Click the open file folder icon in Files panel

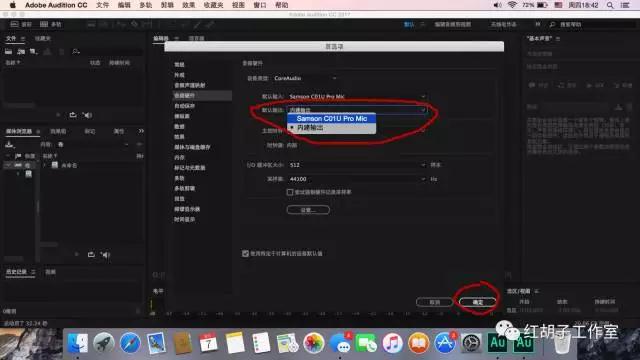[9, 51]
